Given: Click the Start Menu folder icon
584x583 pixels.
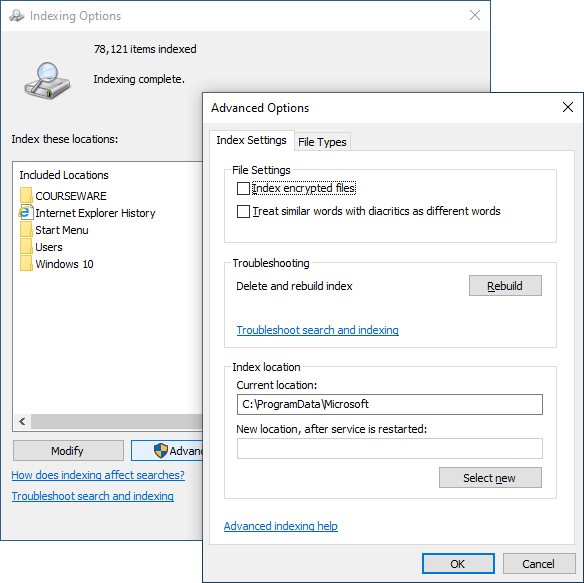Looking at the screenshot, I should click(26, 229).
